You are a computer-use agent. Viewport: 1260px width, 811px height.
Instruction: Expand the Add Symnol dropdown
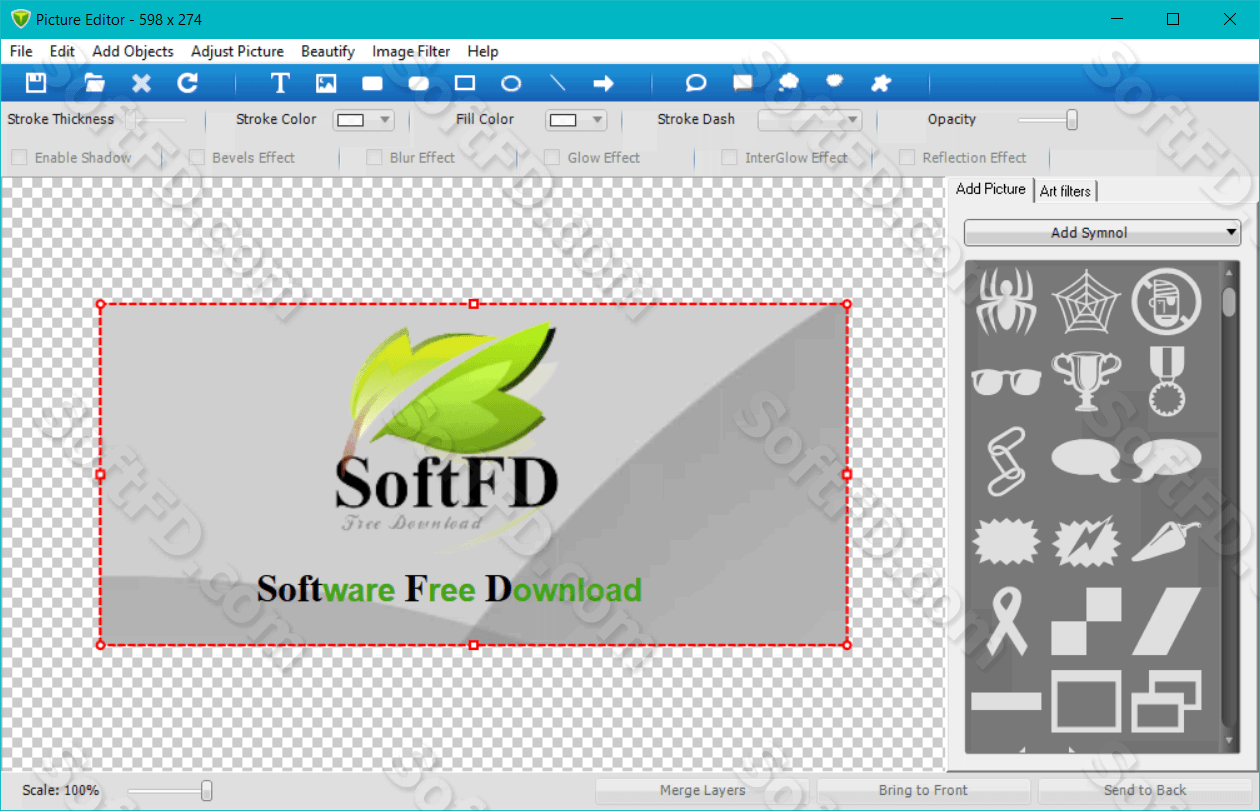pos(1102,232)
